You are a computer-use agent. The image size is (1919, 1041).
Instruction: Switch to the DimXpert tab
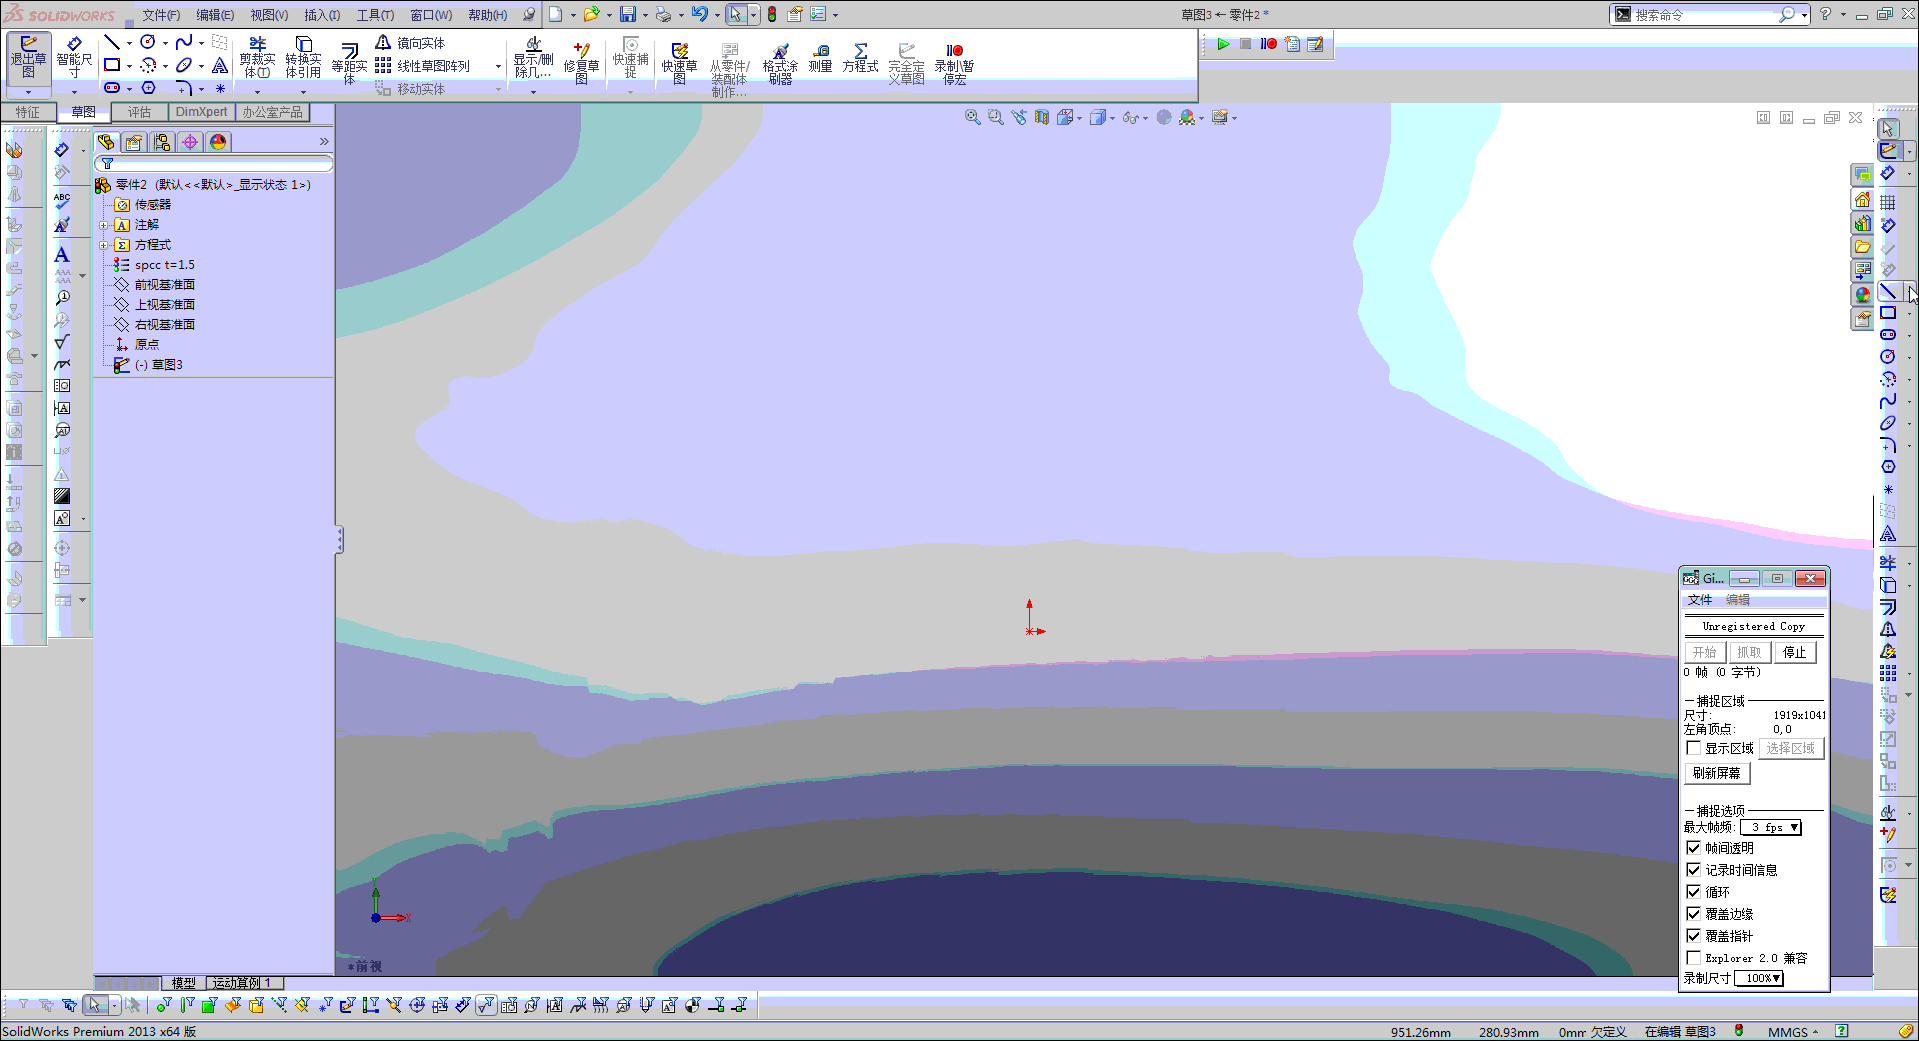coord(201,112)
